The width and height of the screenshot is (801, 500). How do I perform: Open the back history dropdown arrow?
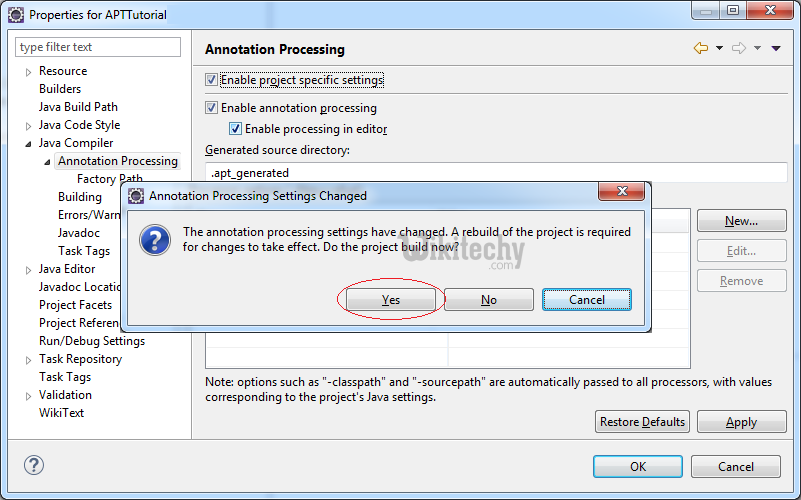click(719, 48)
